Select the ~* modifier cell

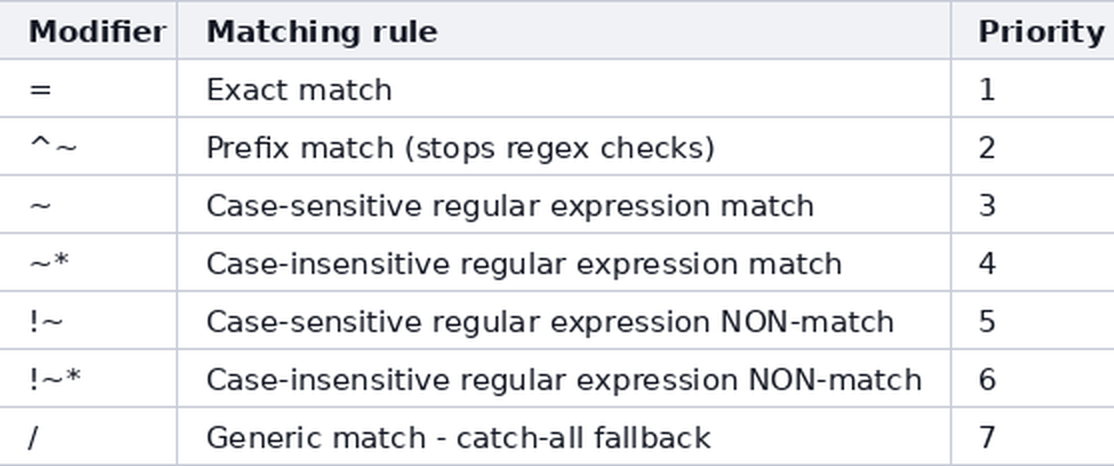coord(88,263)
